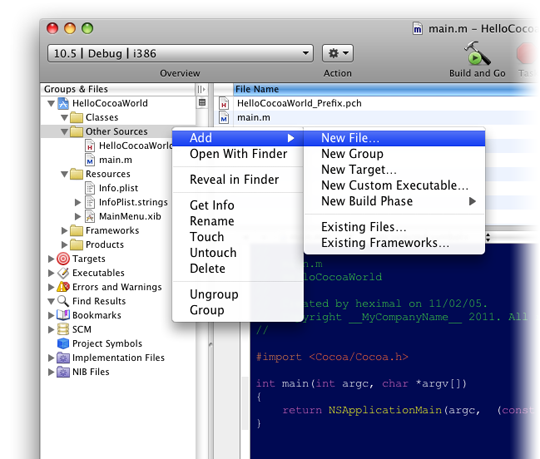The image size is (540, 459).
Task: Click the Project Symbols cube icon
Action: tap(63, 343)
